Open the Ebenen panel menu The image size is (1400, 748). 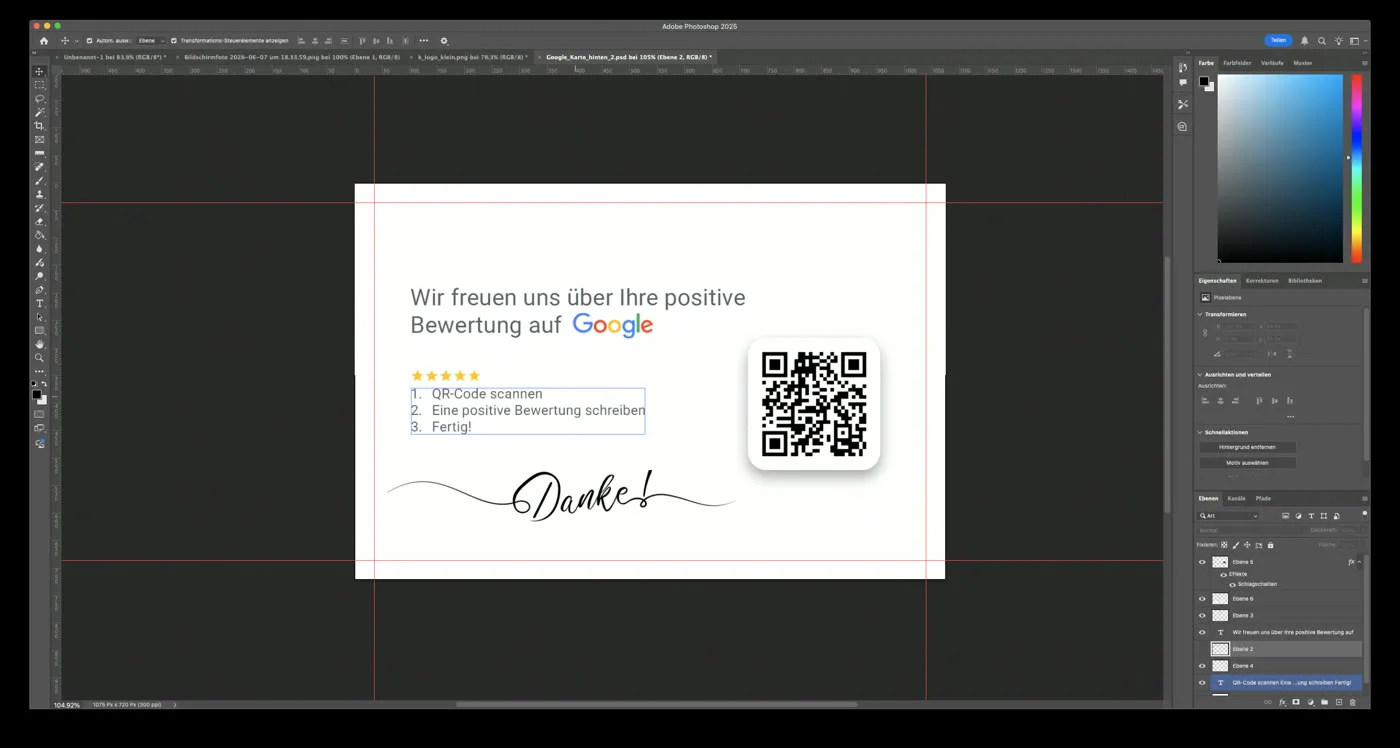pyautogui.click(x=1364, y=498)
